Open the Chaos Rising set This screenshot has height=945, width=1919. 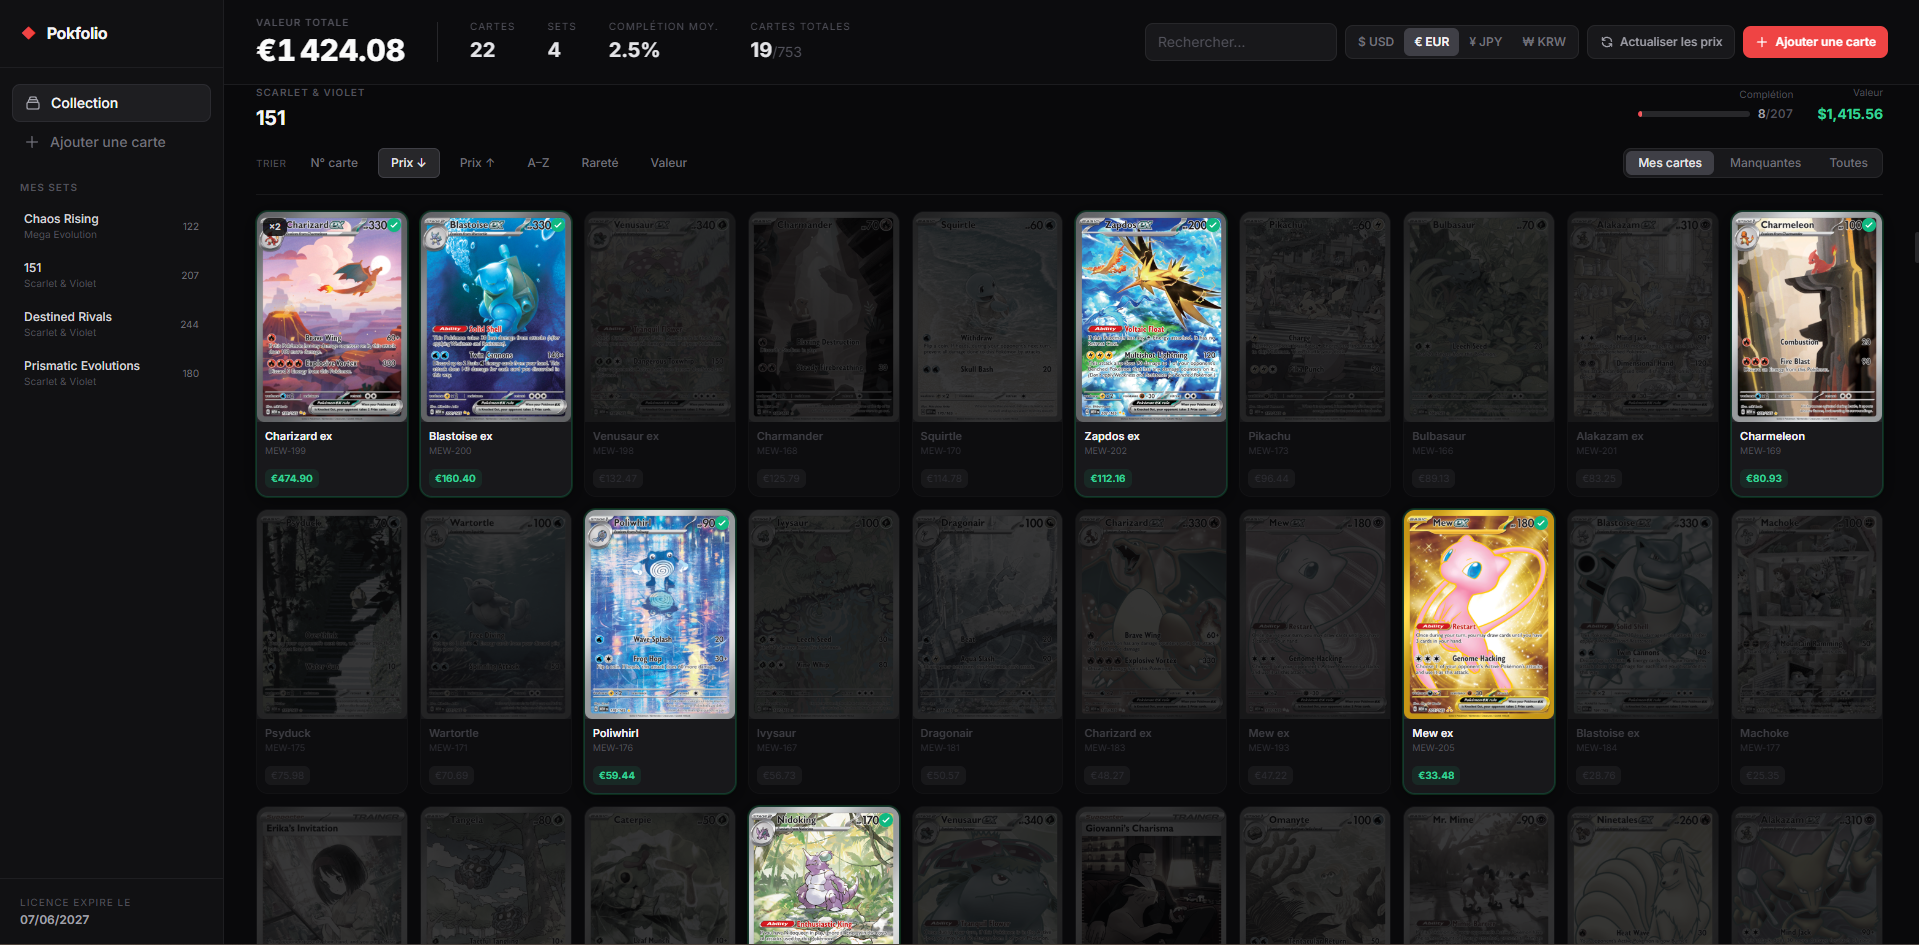(111, 226)
